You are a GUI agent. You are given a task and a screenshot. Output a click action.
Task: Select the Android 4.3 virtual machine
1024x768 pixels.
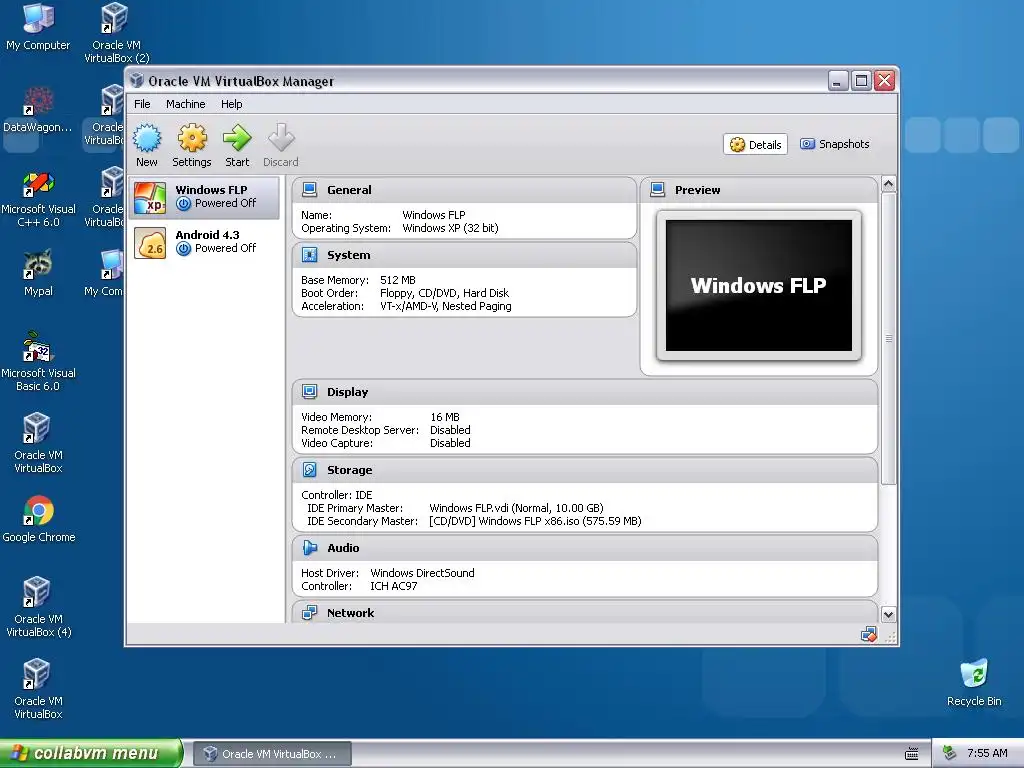[205, 242]
